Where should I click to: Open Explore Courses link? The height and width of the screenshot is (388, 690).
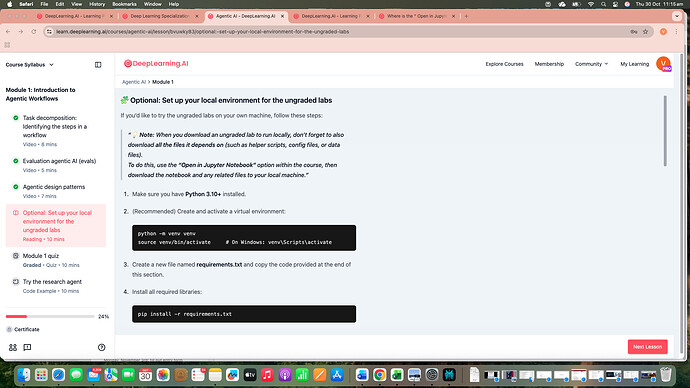point(504,64)
